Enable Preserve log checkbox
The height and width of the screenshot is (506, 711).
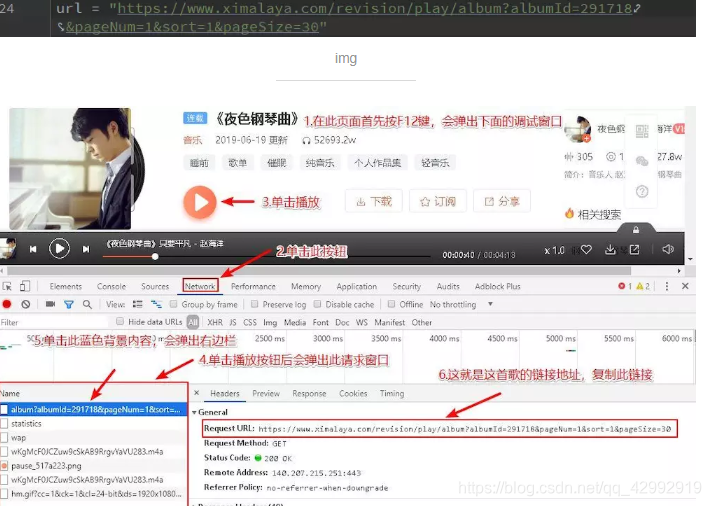(x=254, y=304)
